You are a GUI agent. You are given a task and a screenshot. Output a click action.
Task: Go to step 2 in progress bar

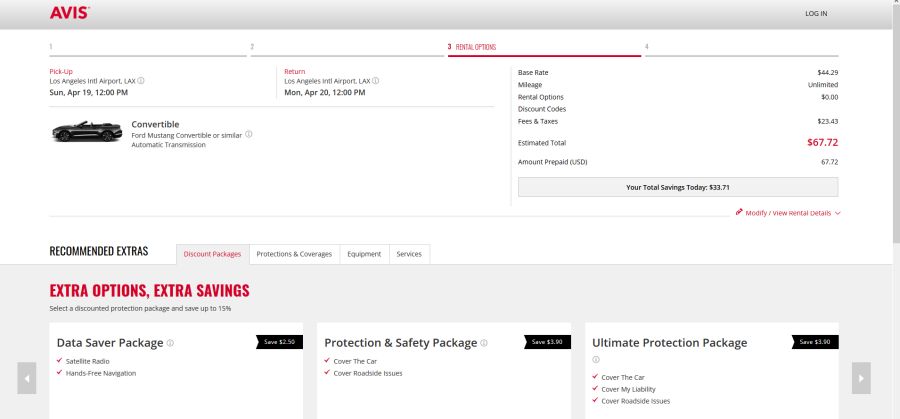pos(252,47)
